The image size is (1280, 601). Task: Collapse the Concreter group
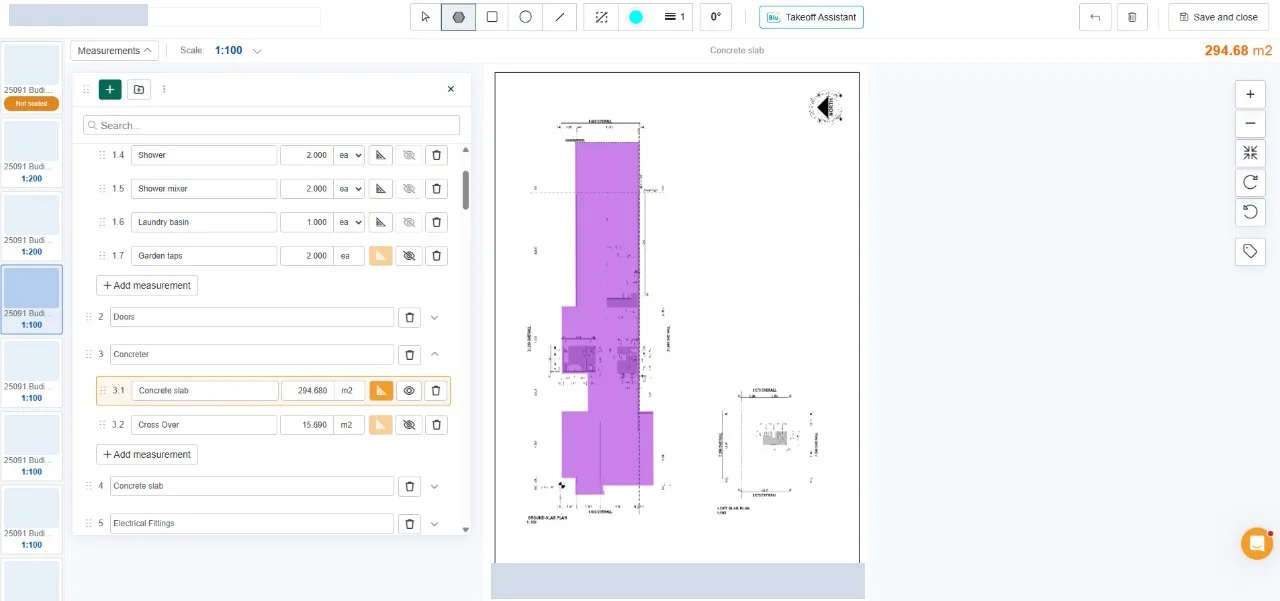coord(434,354)
